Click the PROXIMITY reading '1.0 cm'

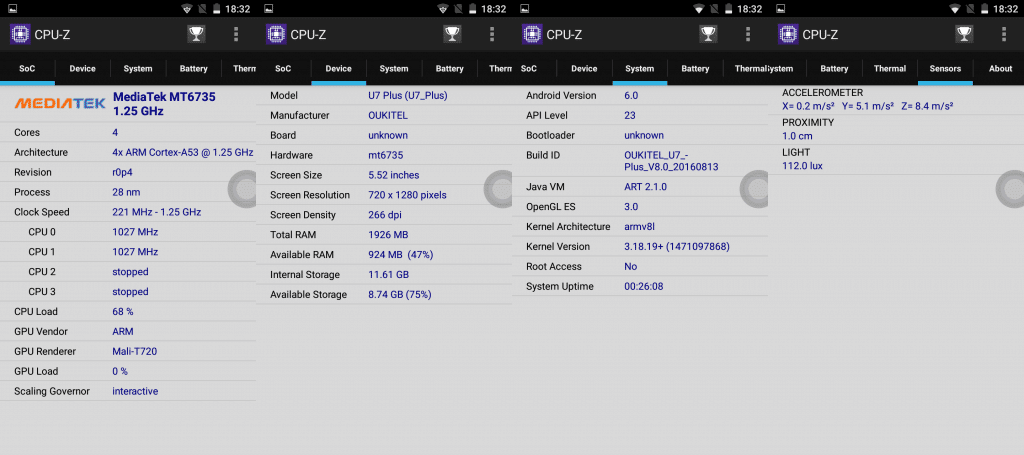tap(797, 136)
